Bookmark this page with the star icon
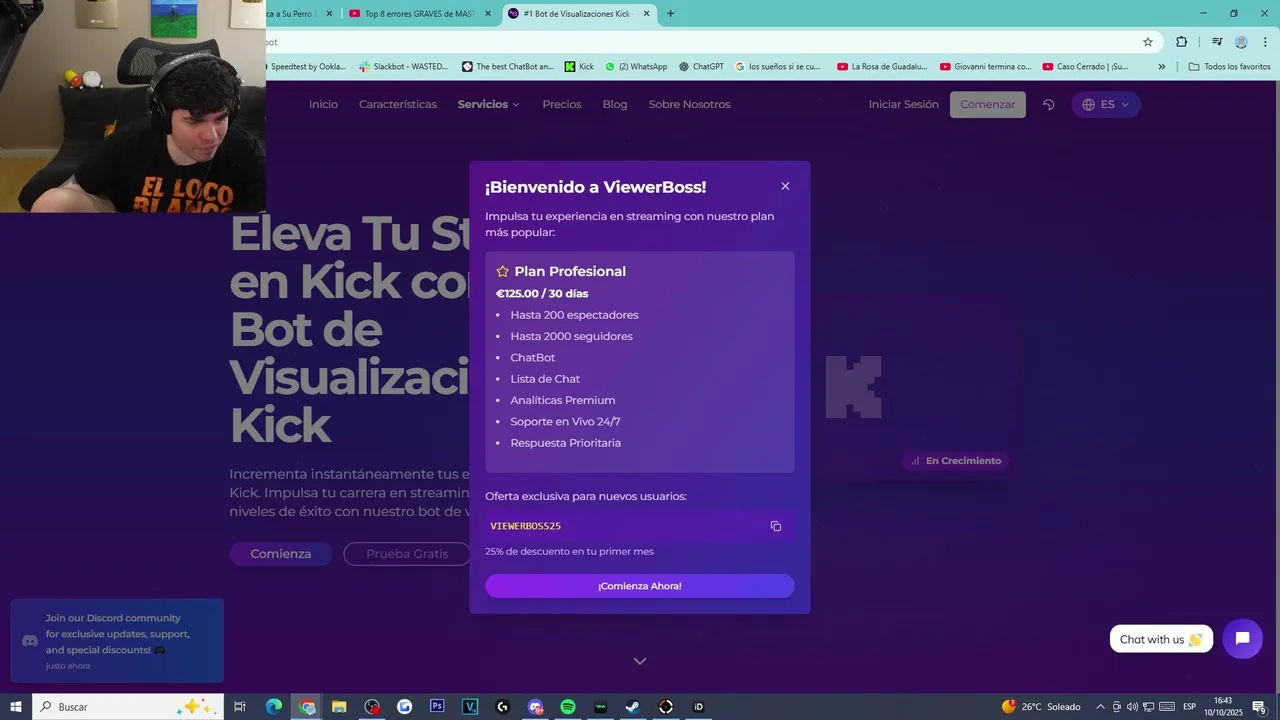This screenshot has width=1280, height=720. click(x=1148, y=42)
